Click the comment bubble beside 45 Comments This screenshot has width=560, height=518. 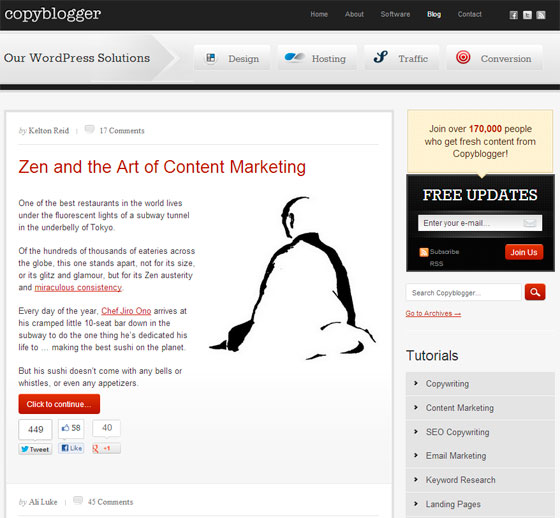point(78,500)
